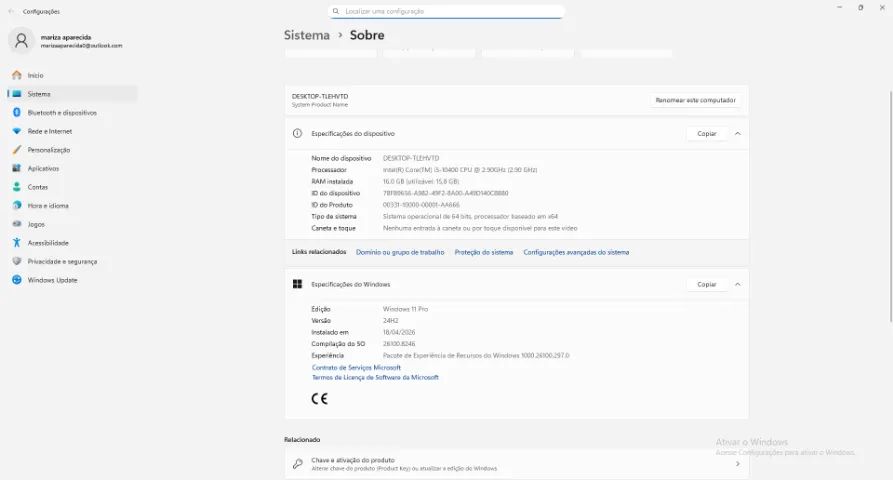893x480 pixels.
Task: Open Personalização settings page
Action: (72, 150)
